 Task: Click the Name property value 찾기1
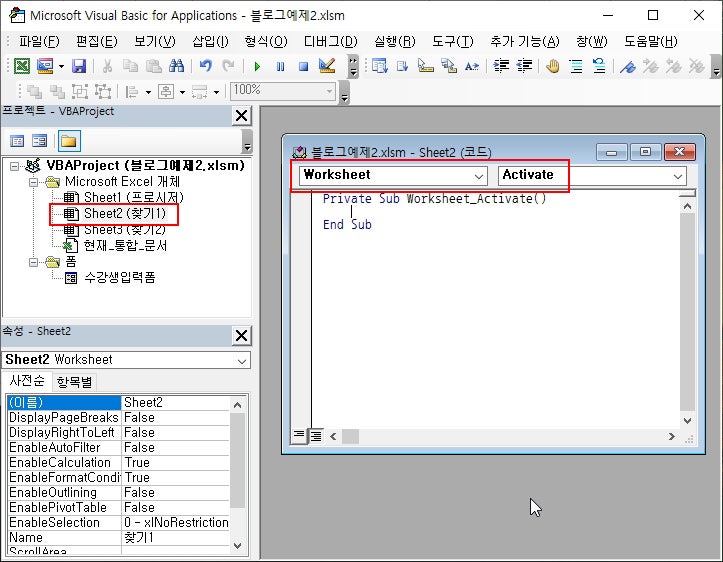point(175,538)
